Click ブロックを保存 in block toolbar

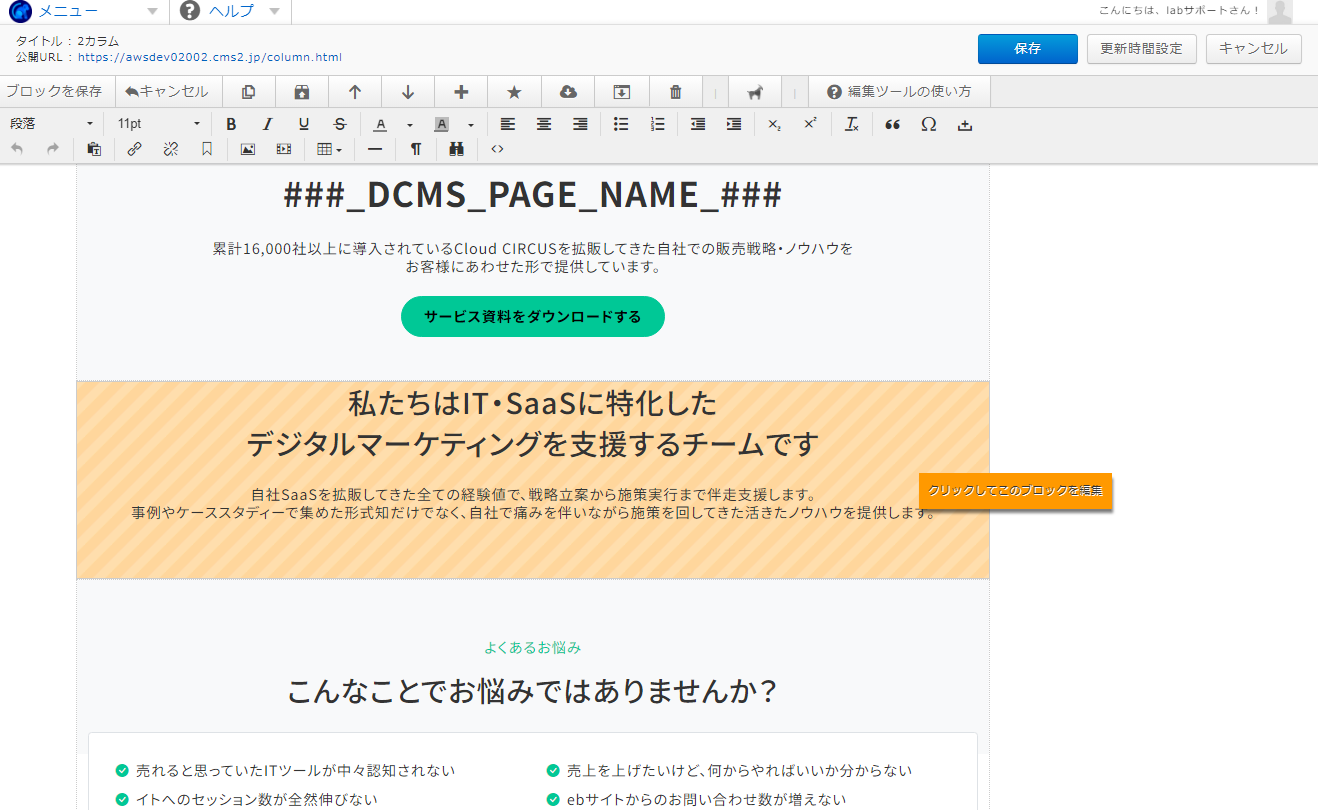click(54, 92)
